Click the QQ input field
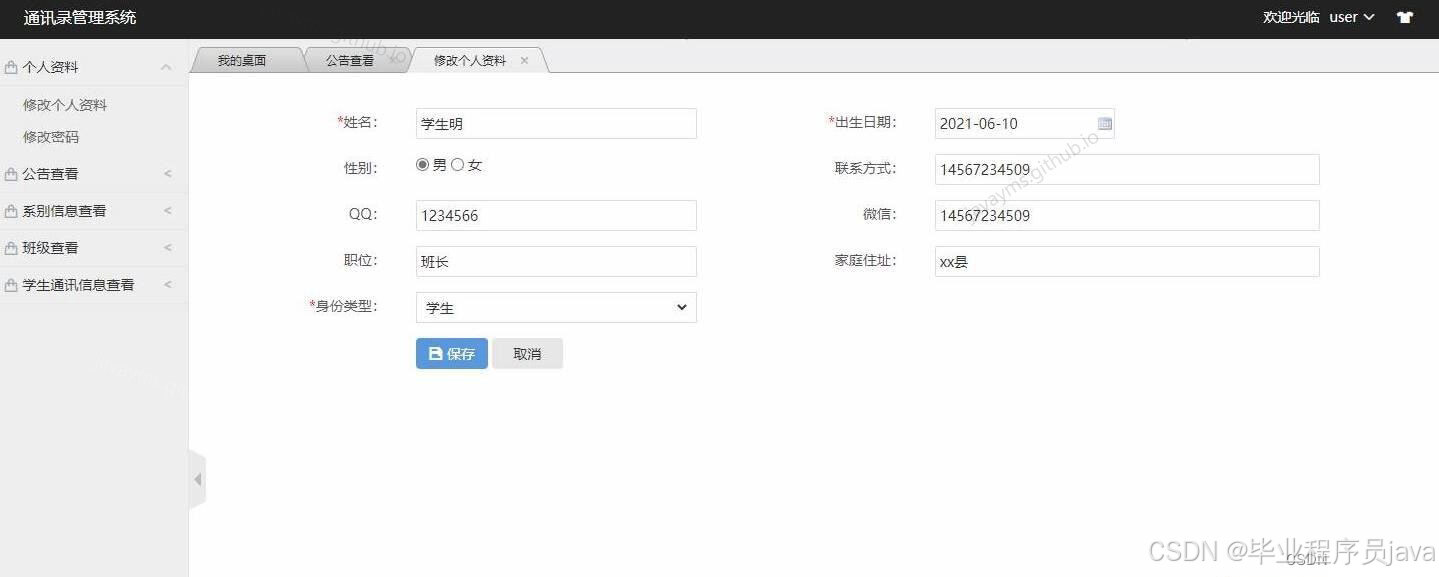Viewport: 1439px width, 577px height. (556, 215)
